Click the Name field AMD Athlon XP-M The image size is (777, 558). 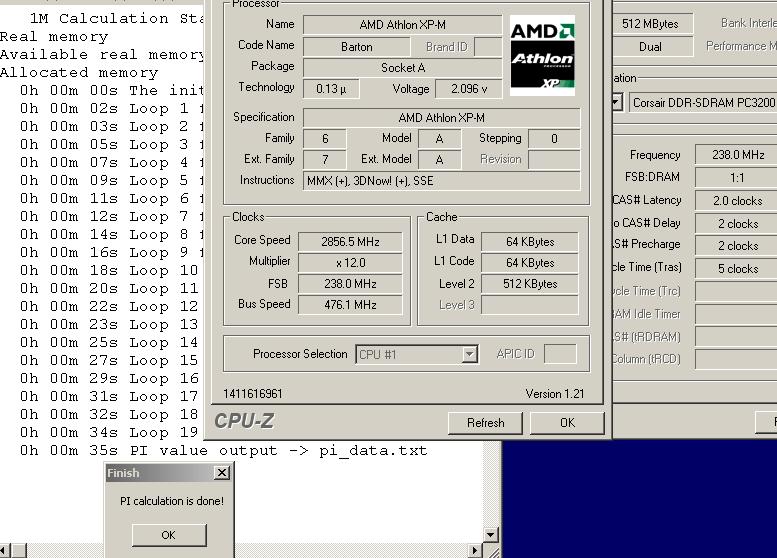click(x=402, y=25)
